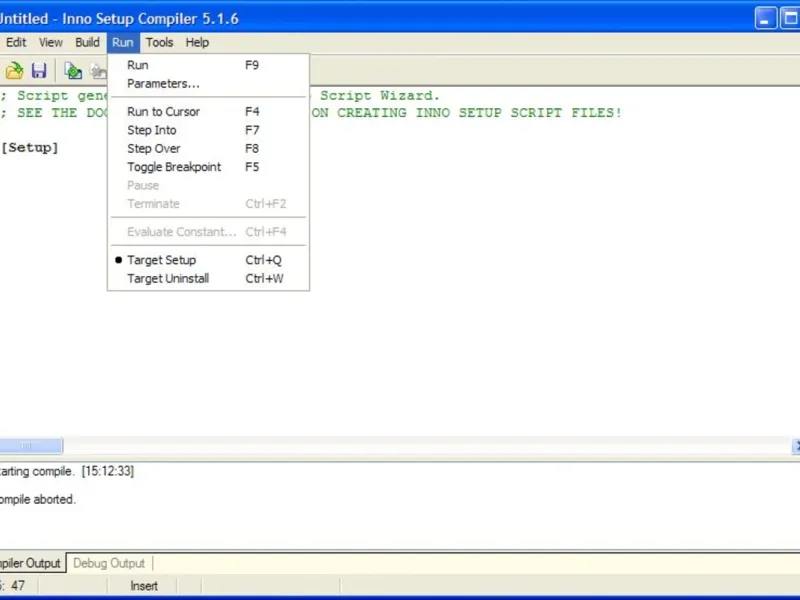
Task: Collapse the open Run menu
Action: [123, 42]
